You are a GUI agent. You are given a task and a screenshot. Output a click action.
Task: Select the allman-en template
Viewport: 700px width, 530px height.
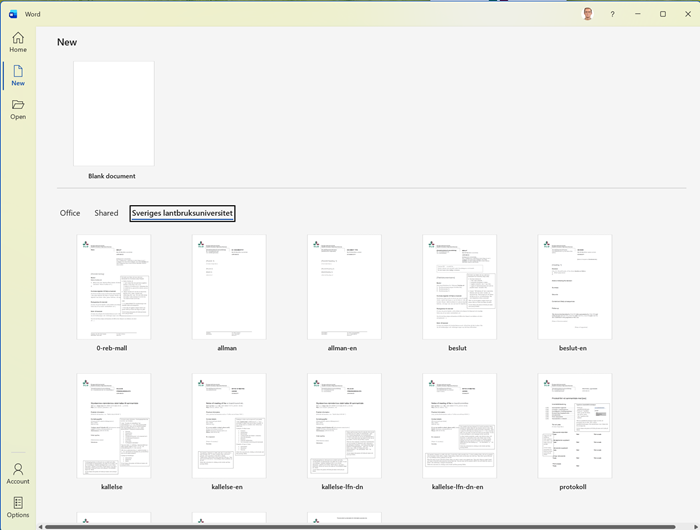click(344, 287)
